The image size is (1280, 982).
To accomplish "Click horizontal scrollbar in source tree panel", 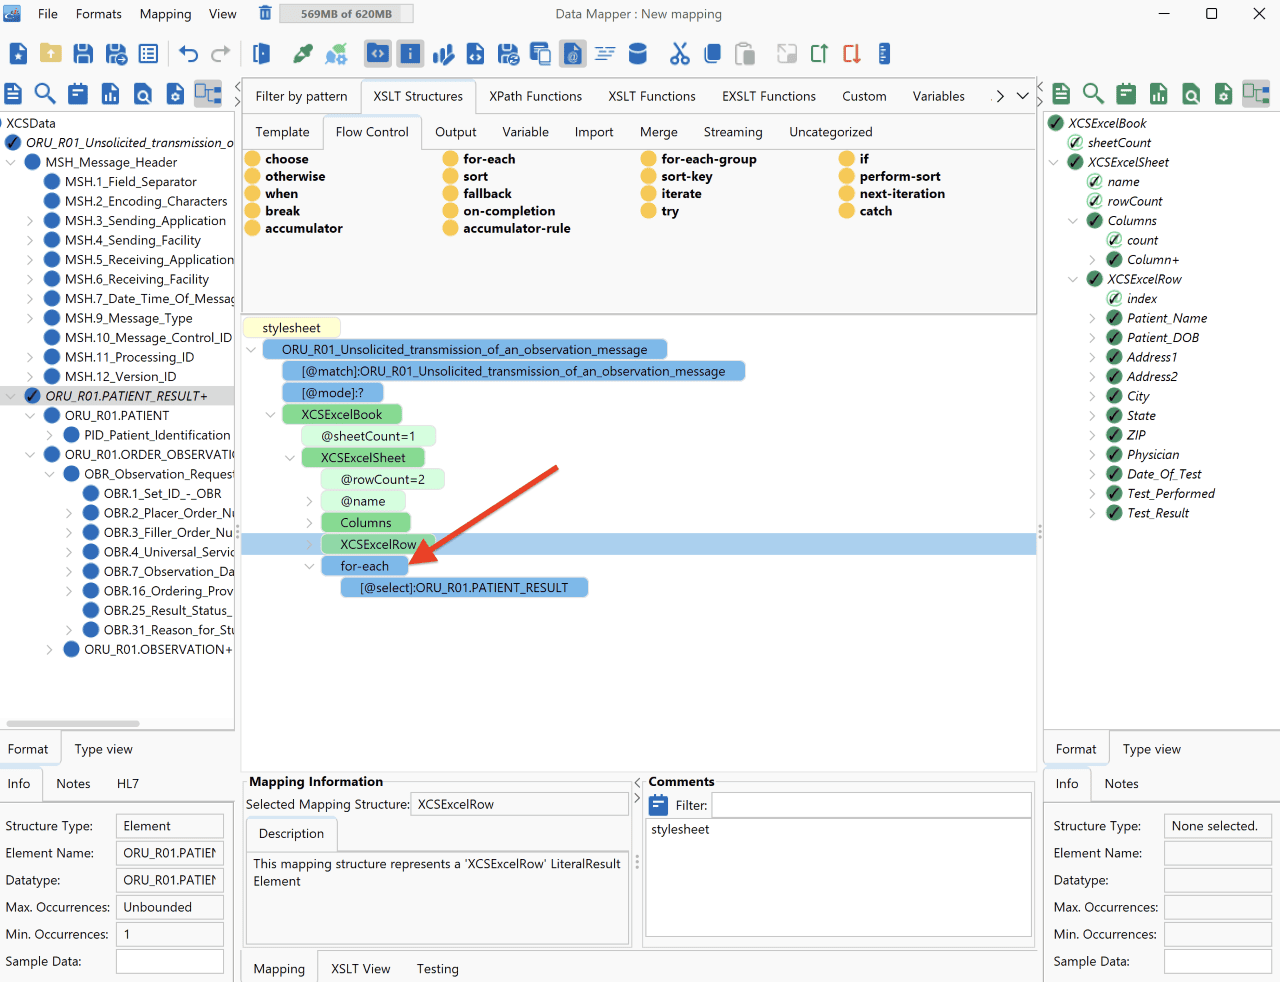I will point(72,723).
